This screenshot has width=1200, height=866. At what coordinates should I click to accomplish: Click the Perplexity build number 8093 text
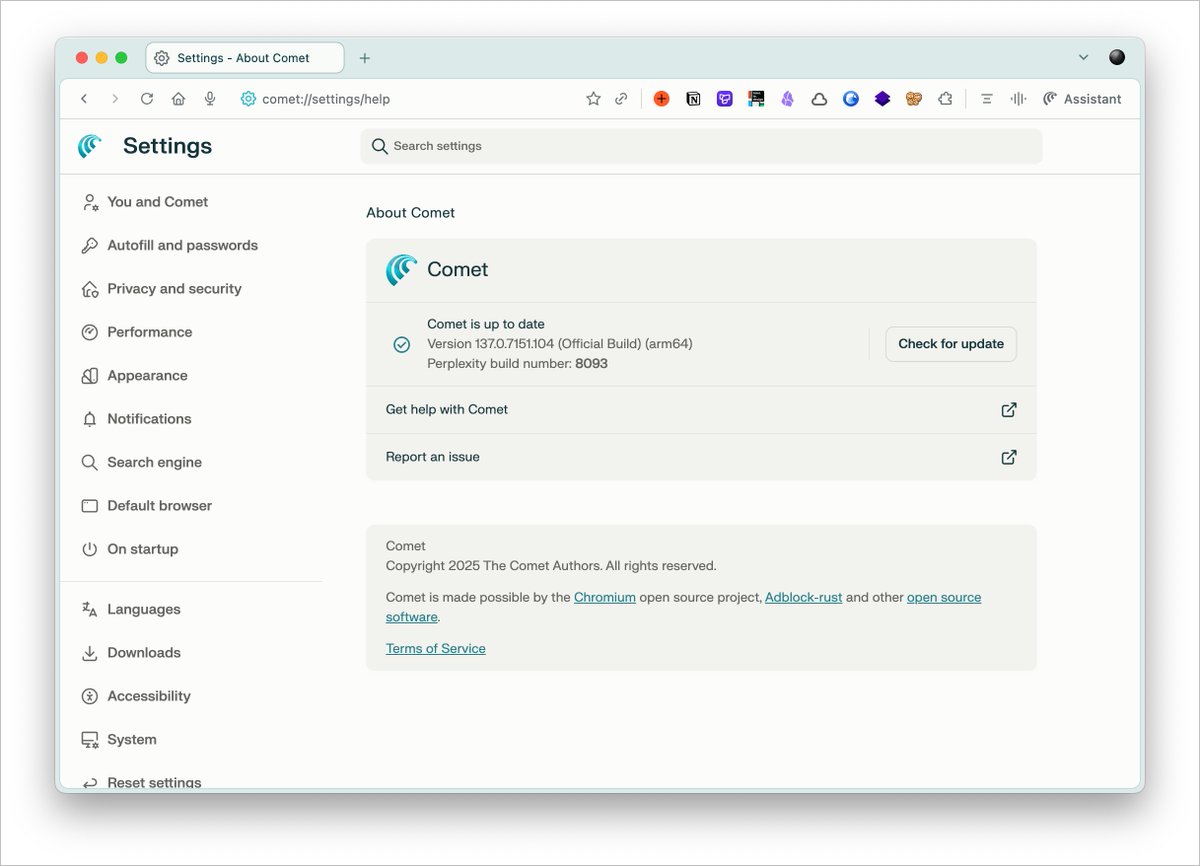coord(517,364)
